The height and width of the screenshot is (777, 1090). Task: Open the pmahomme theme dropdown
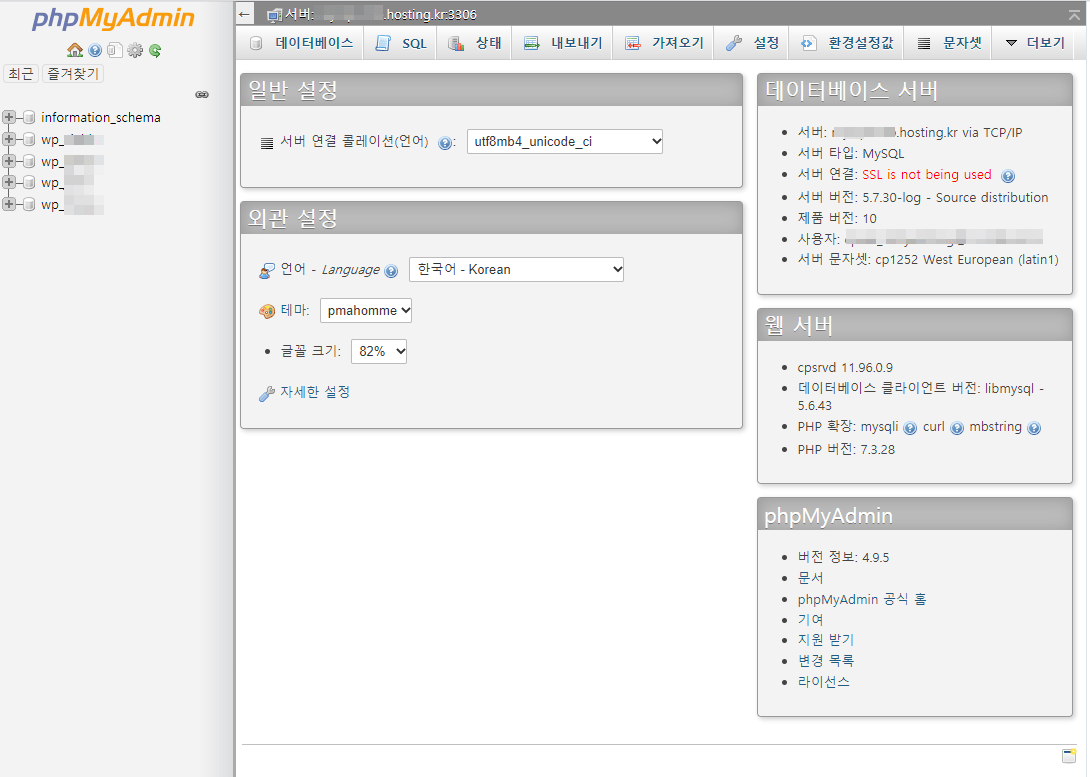366,311
